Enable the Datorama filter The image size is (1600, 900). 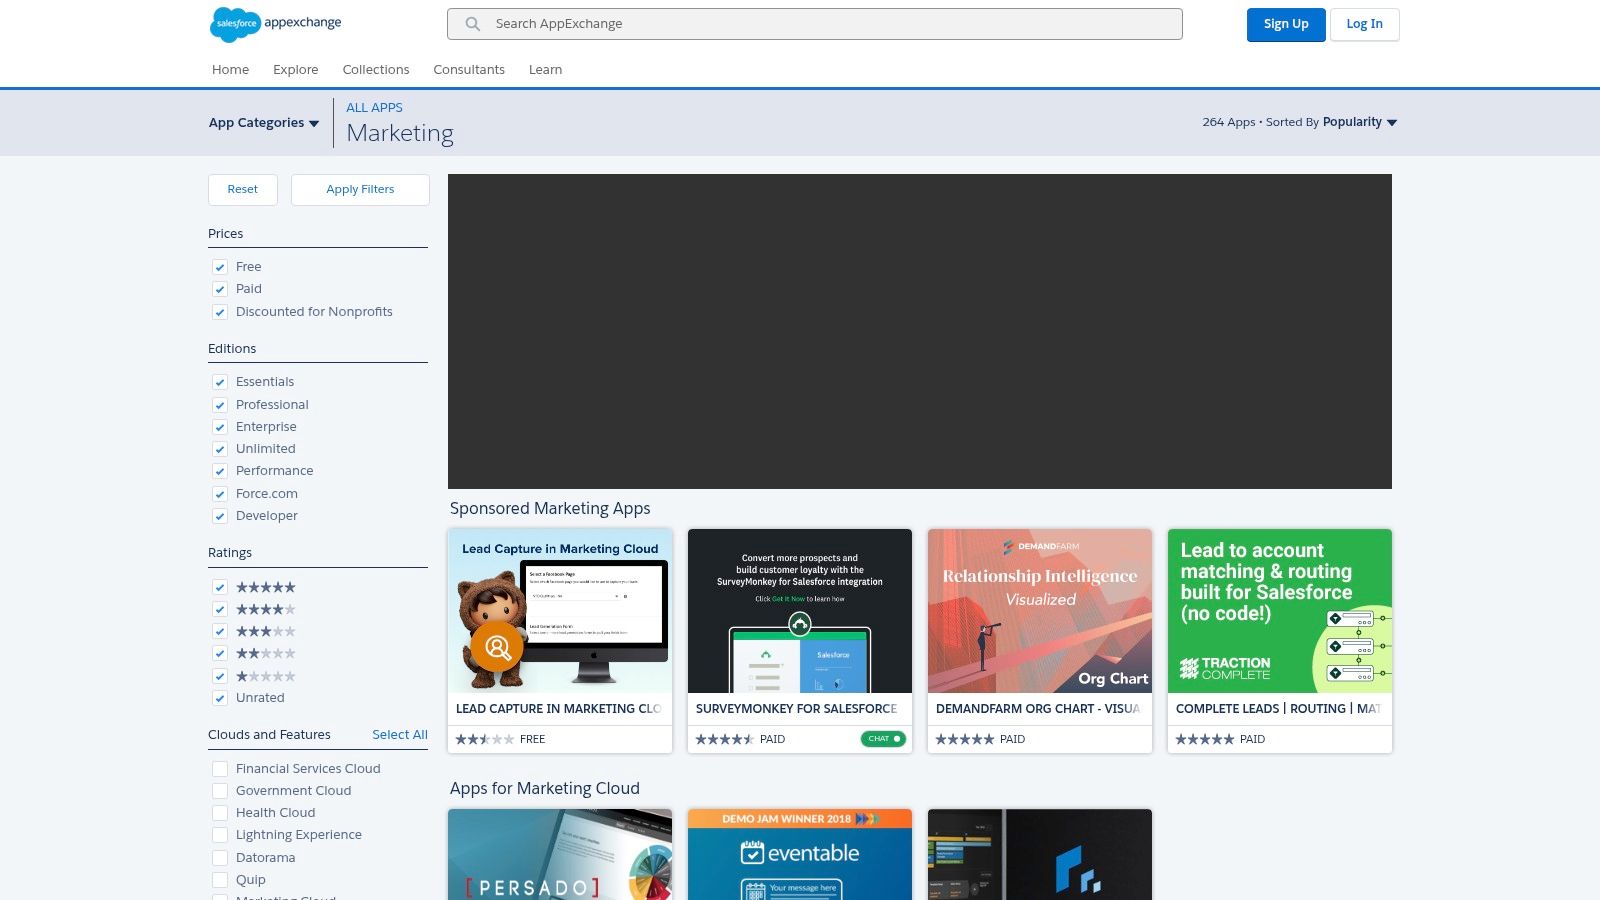tap(220, 858)
